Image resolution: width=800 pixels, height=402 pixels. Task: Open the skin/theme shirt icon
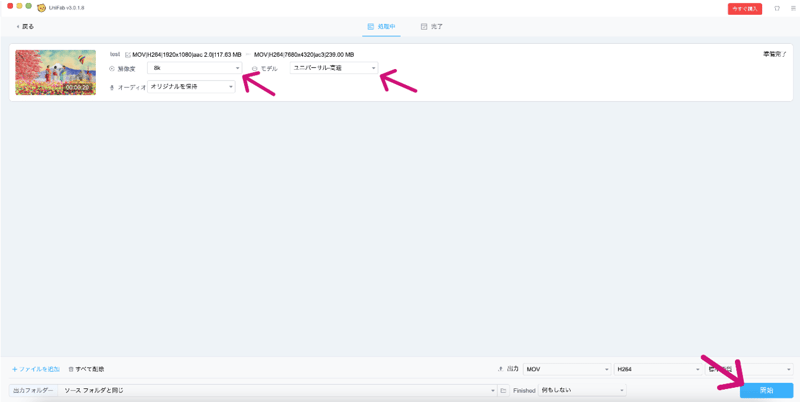pos(777,9)
